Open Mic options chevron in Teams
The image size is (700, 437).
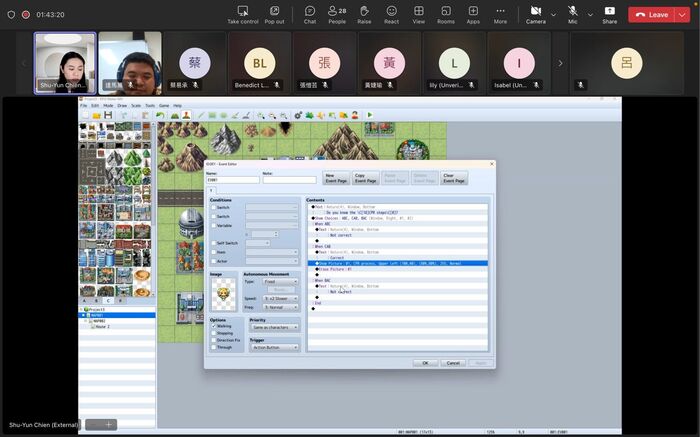coord(590,15)
